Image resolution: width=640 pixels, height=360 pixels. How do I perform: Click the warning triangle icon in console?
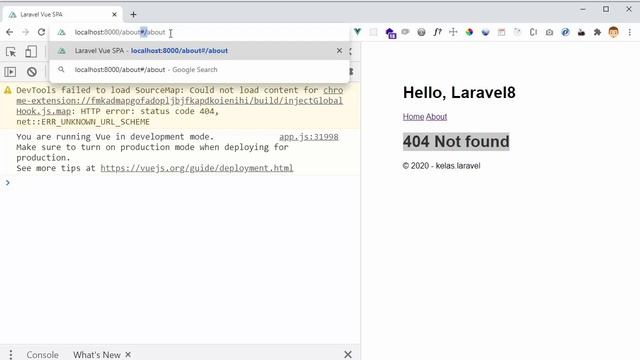click(x=8, y=90)
